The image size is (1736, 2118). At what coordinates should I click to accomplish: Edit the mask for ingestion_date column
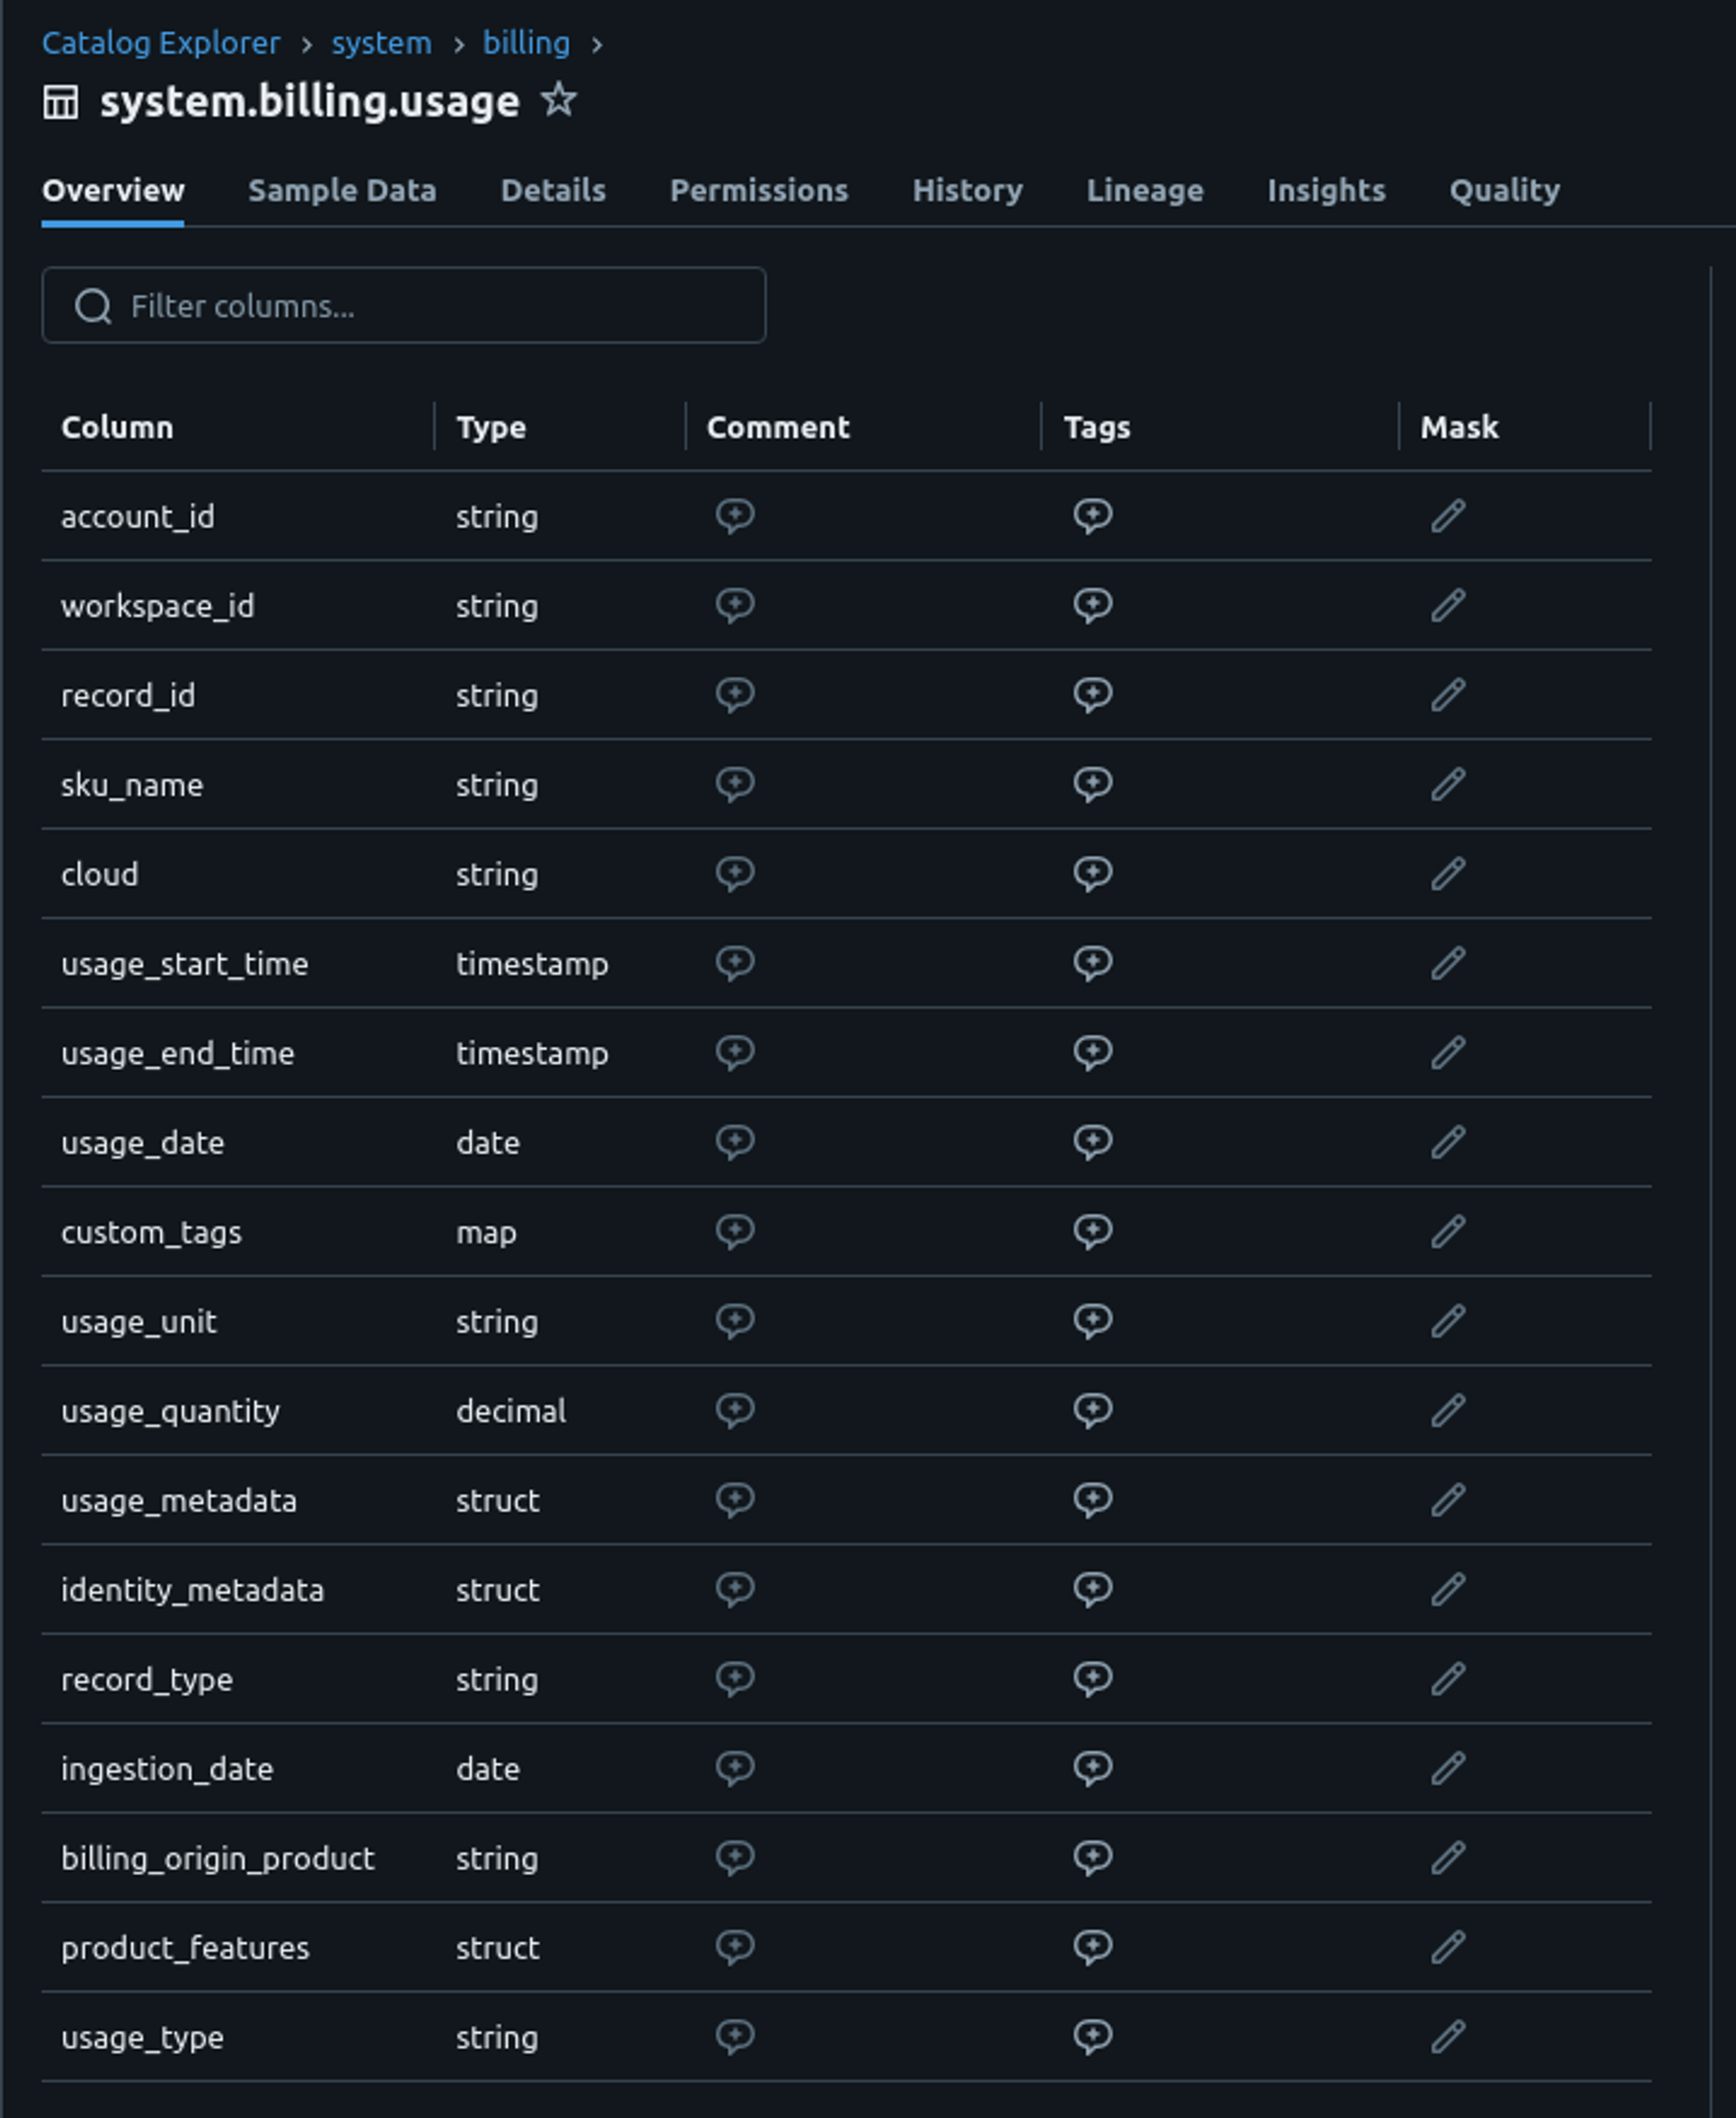[x=1447, y=1768]
